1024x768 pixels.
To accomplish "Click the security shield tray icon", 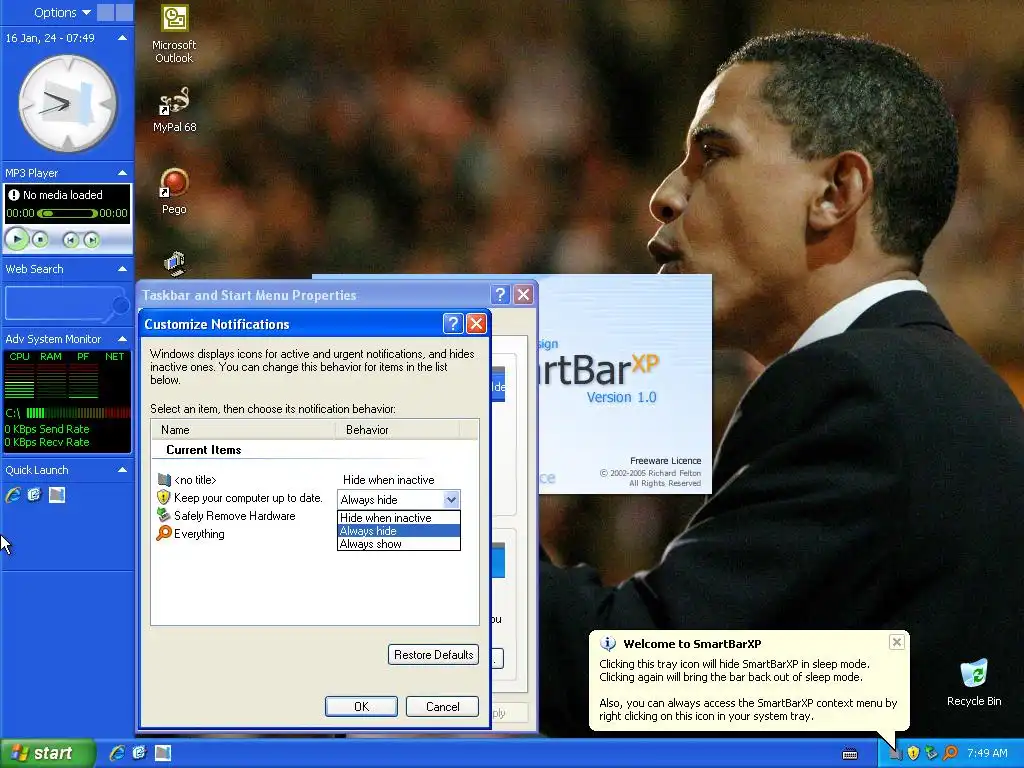I will click(913, 753).
